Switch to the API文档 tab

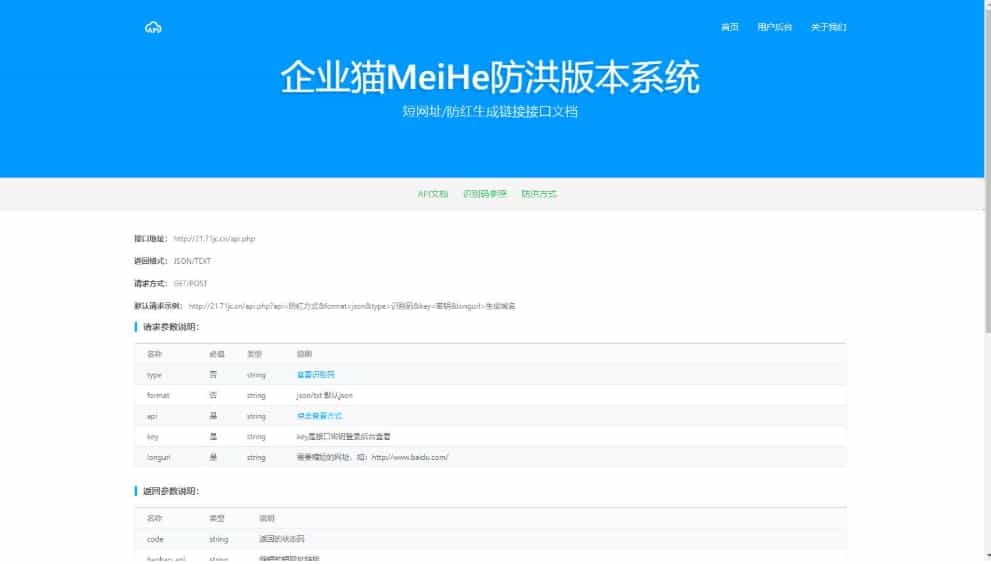432,194
